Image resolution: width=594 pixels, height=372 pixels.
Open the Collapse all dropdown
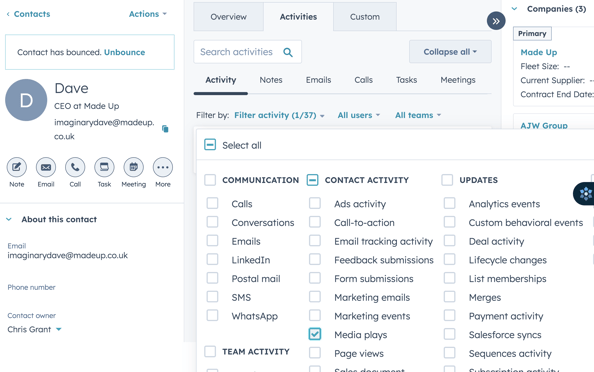tap(450, 52)
